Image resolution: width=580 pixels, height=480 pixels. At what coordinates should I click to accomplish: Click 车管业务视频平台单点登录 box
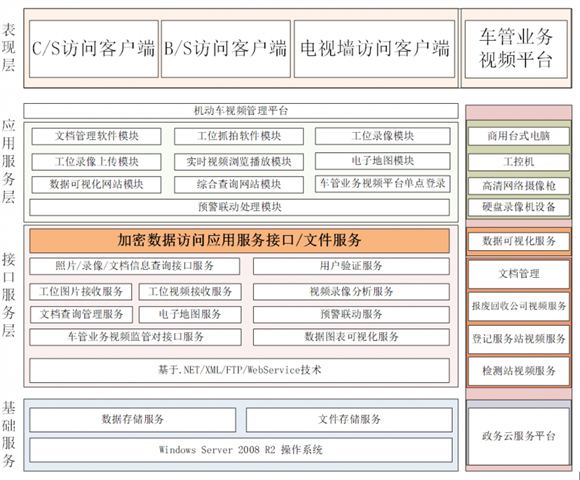tap(382, 184)
